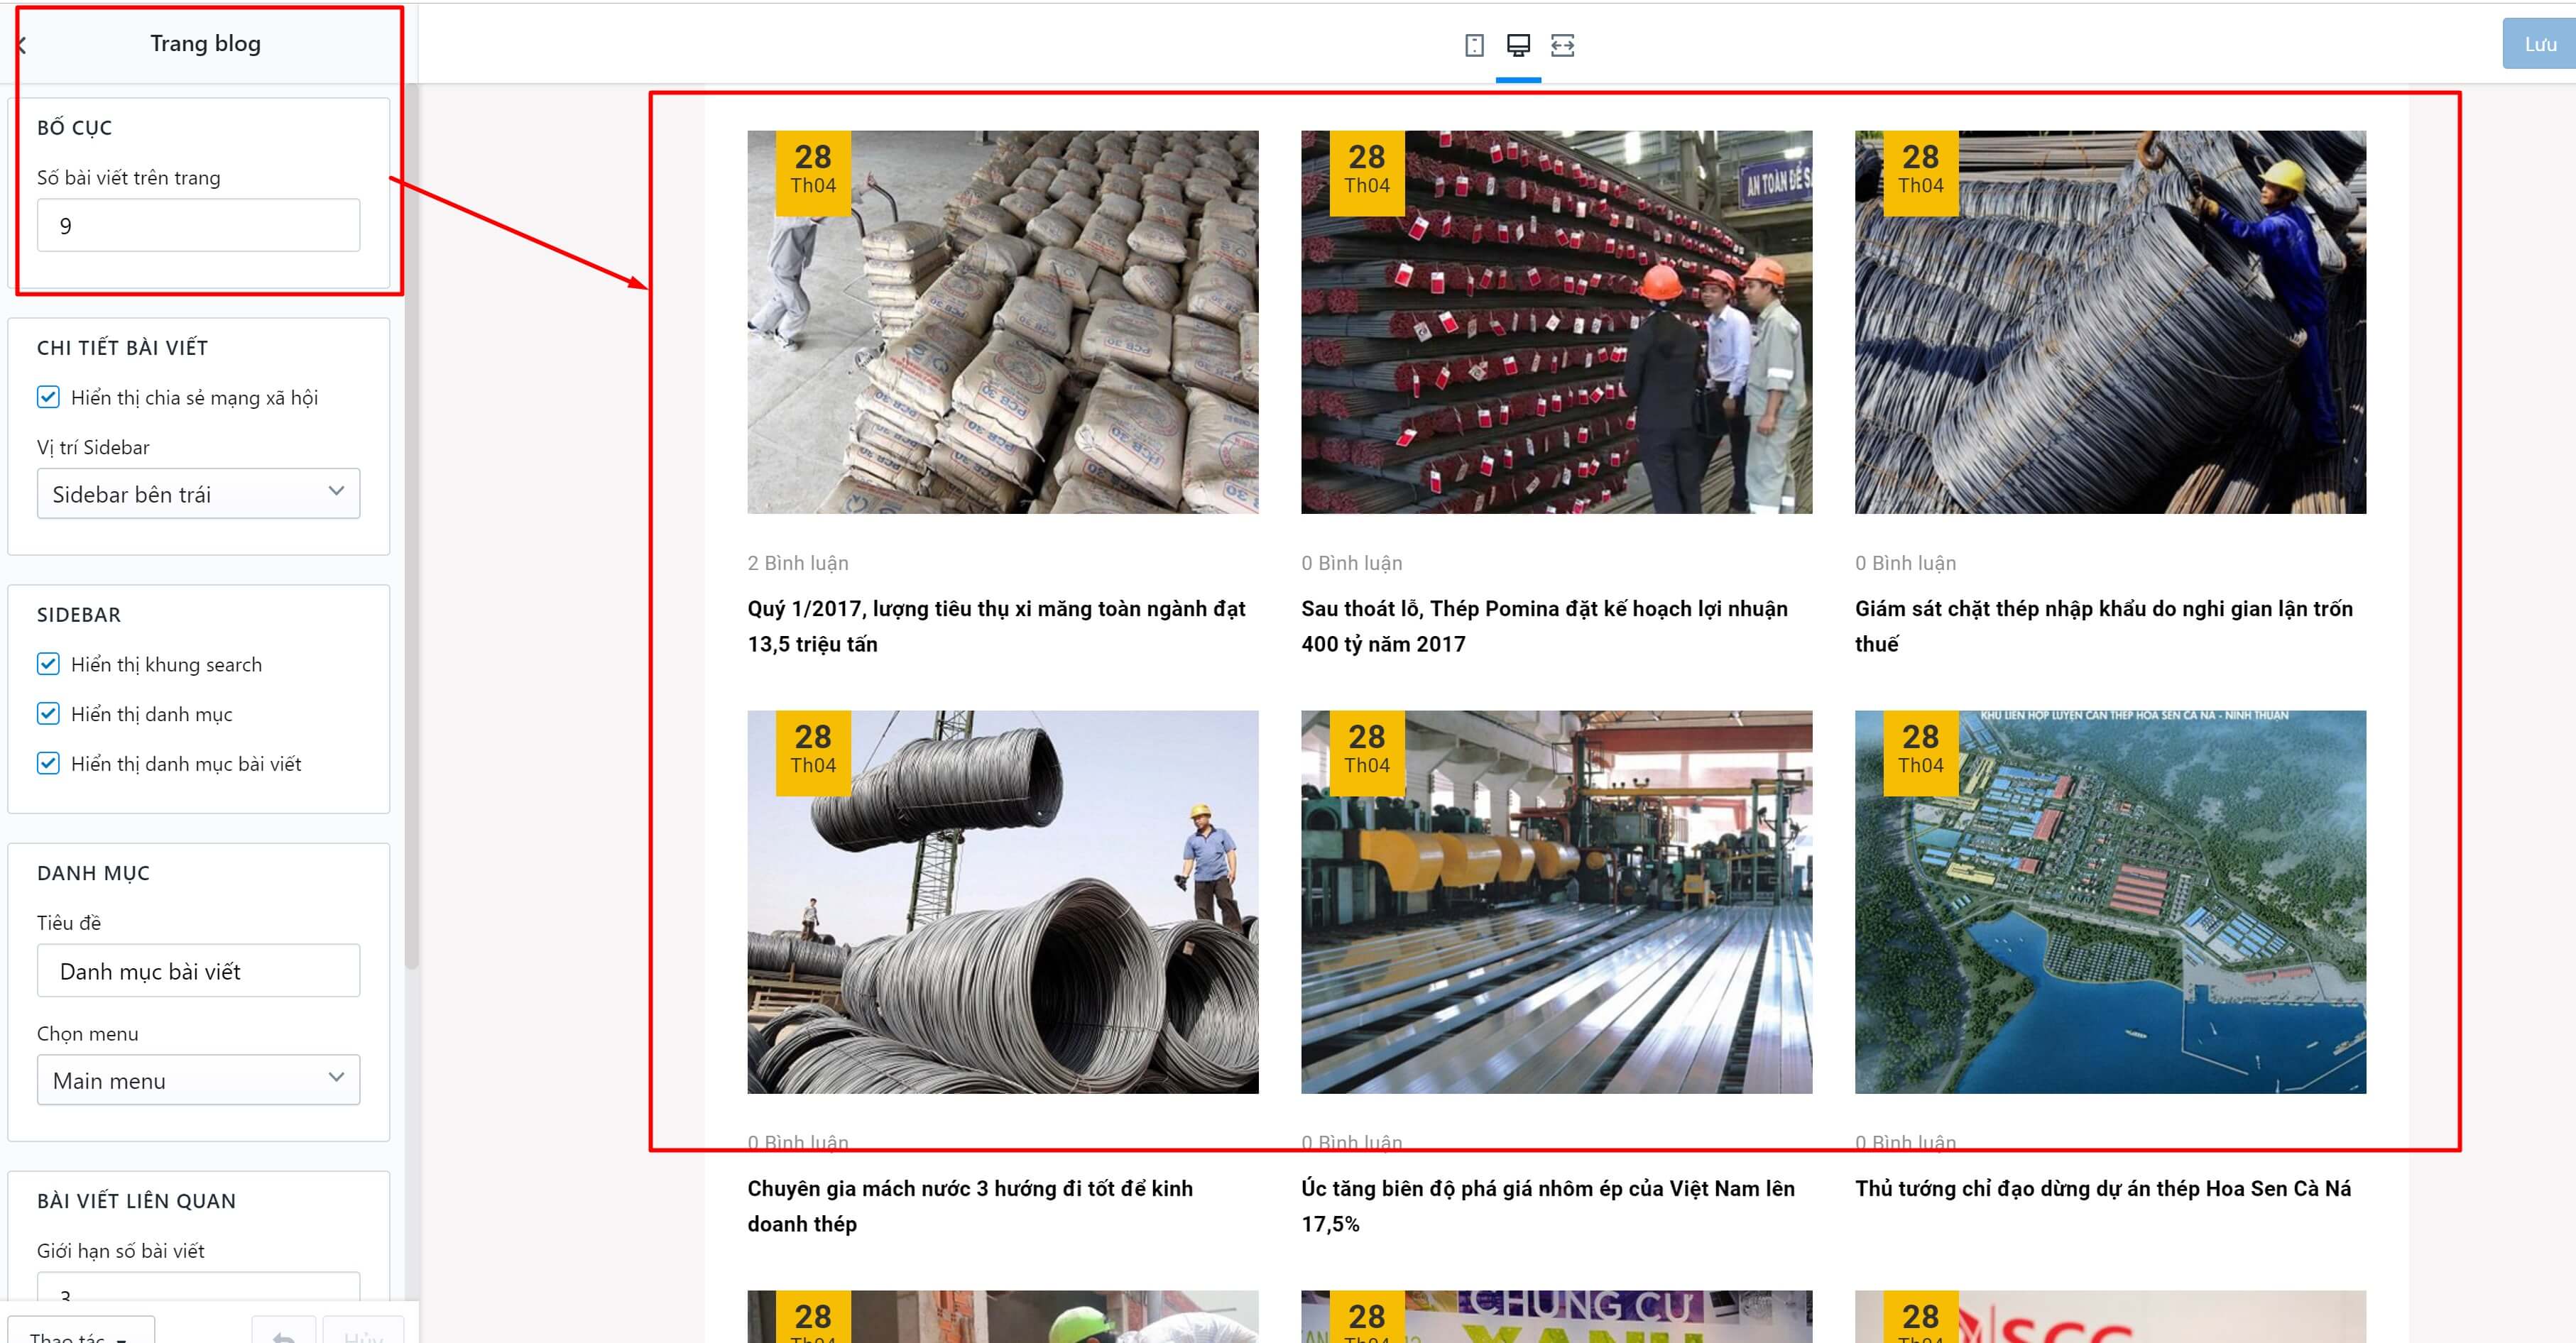Uncheck Hiển thị khung search
The image size is (2576, 1343).
coord(48,664)
